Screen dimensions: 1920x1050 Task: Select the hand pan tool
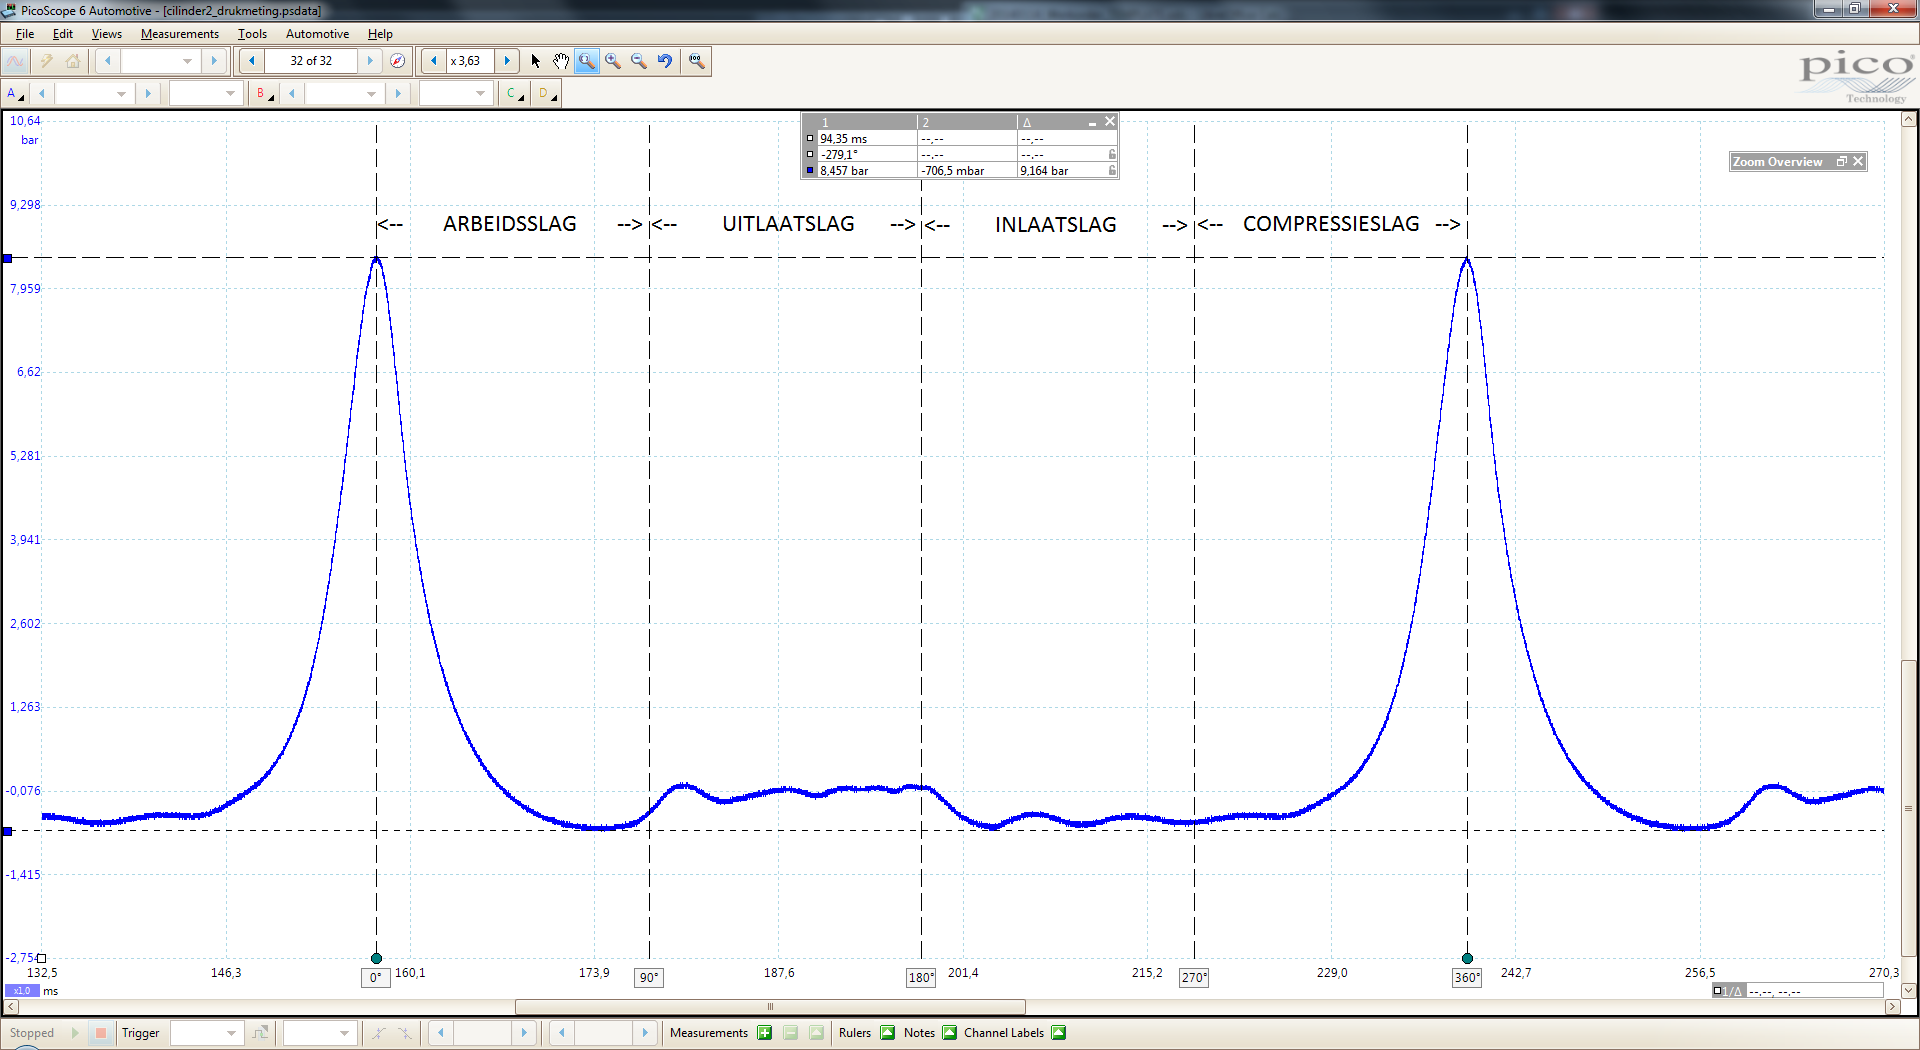pyautogui.click(x=561, y=61)
